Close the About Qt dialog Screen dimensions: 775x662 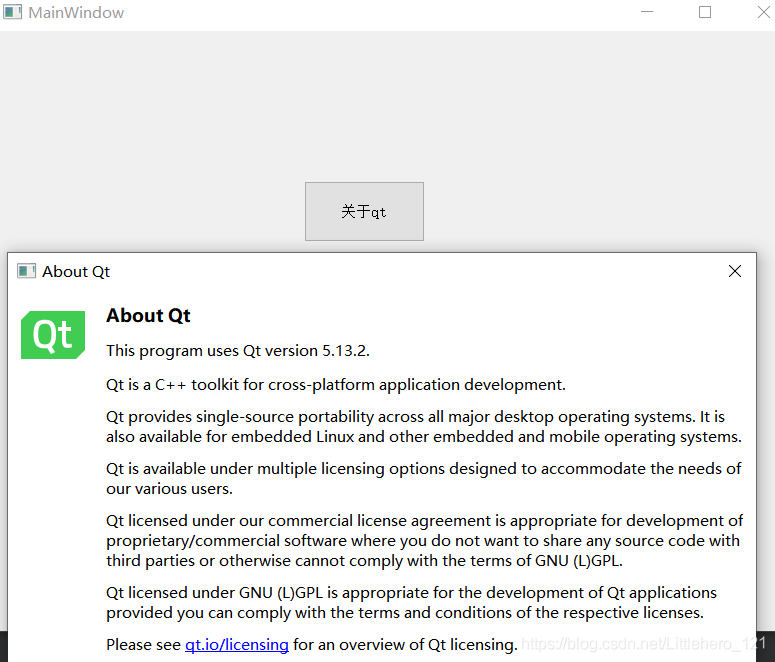point(734,271)
